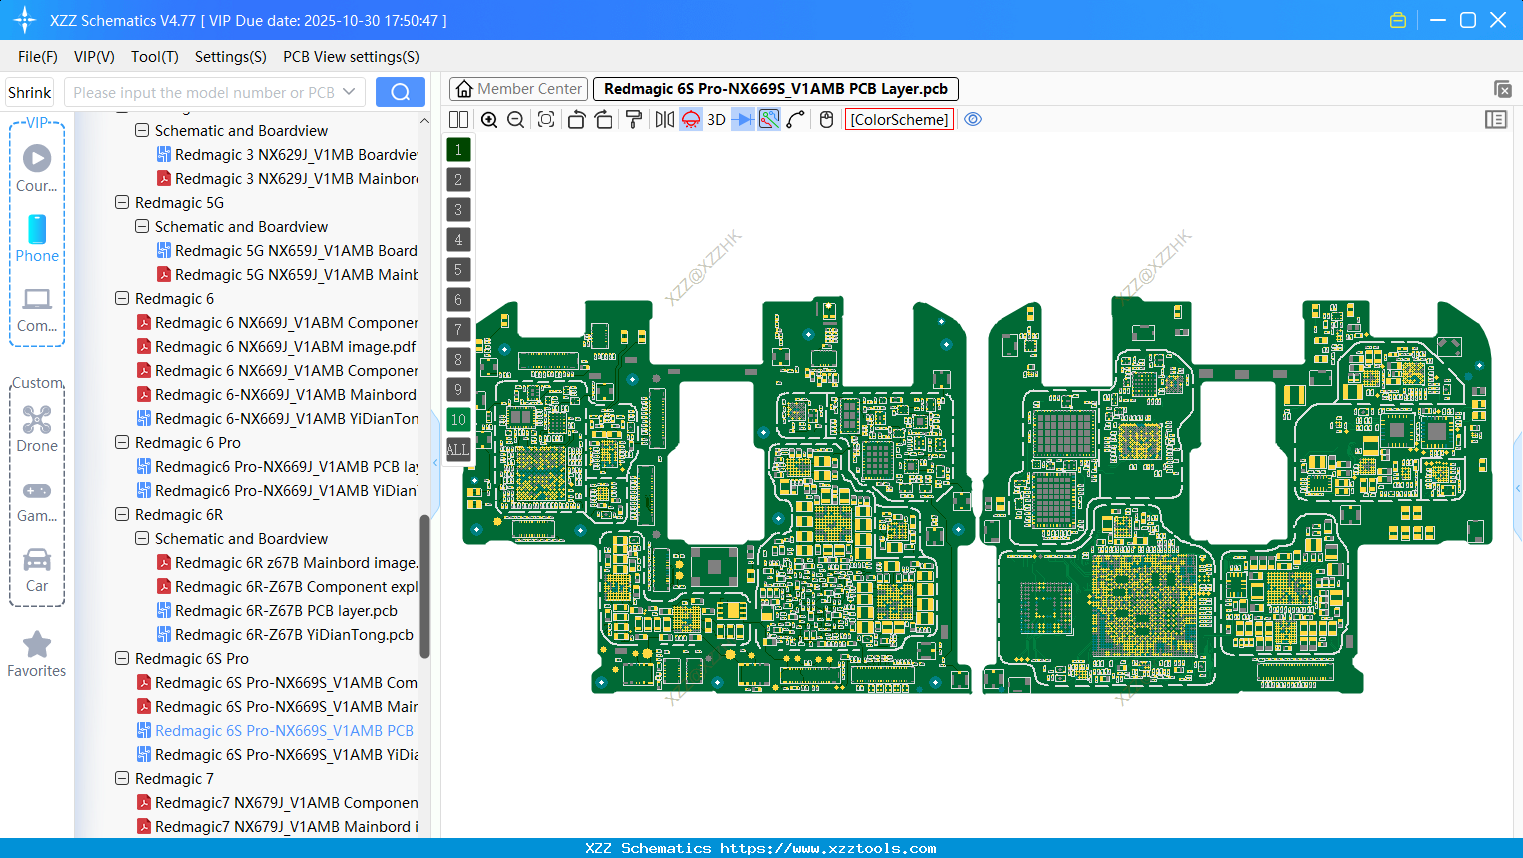
Task: Select the Zoom In tool
Action: pos(489,119)
